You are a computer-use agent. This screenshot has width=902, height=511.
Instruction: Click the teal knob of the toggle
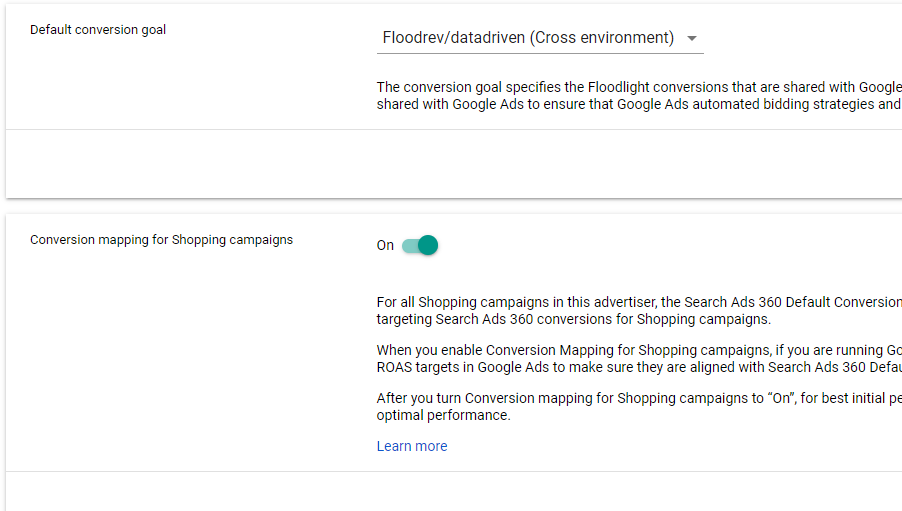[x=428, y=245]
